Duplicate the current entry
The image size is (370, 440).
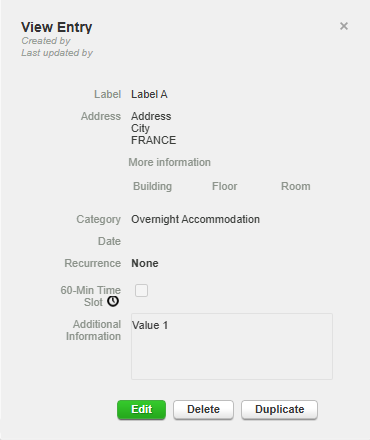pos(279,409)
